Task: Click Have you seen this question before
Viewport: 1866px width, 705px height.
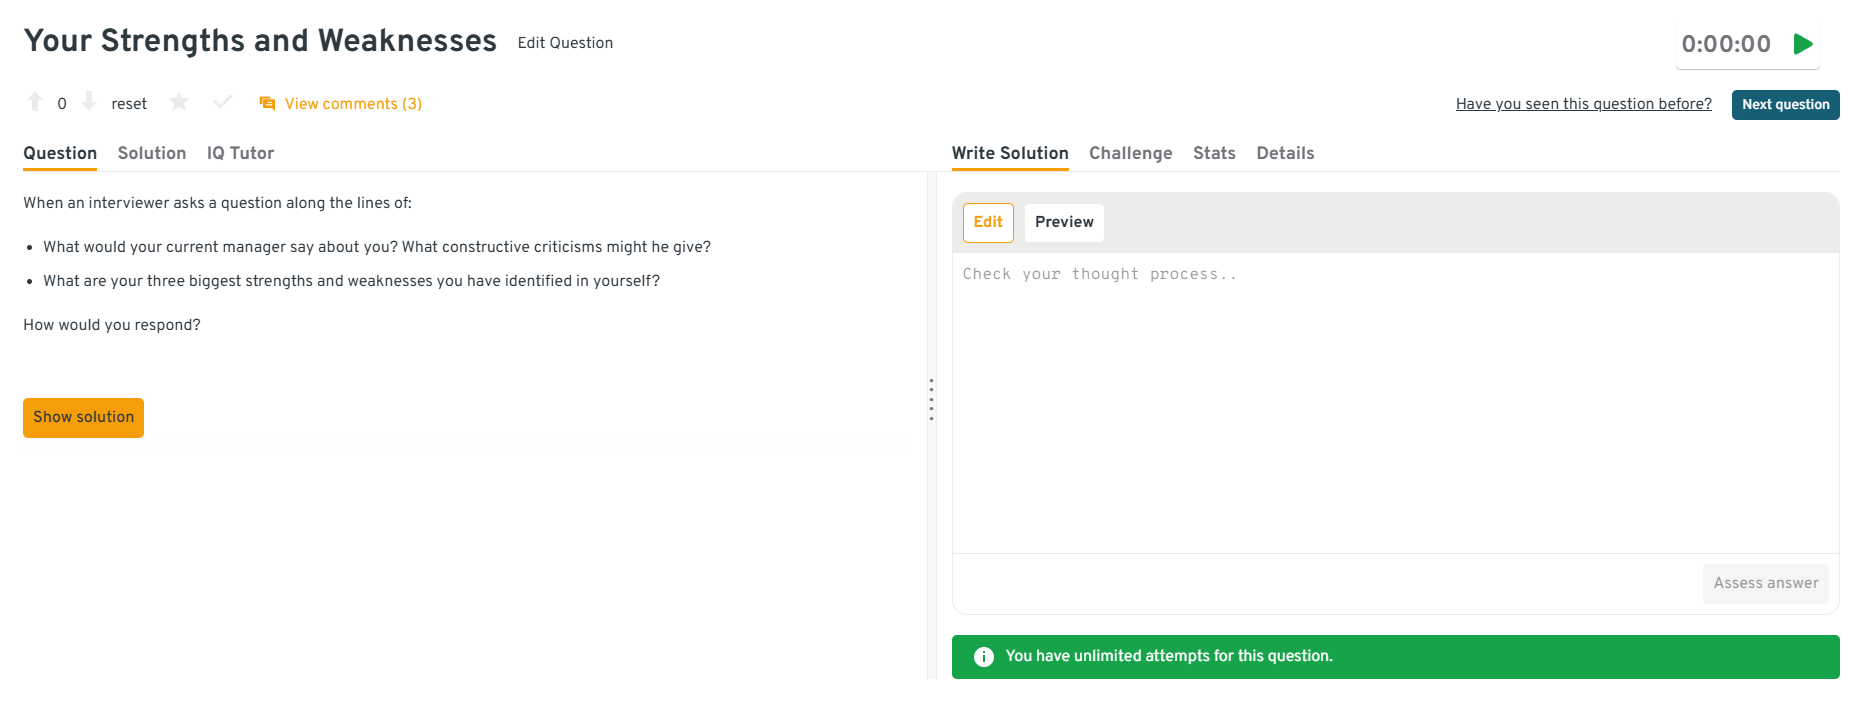Action: pos(1583,104)
